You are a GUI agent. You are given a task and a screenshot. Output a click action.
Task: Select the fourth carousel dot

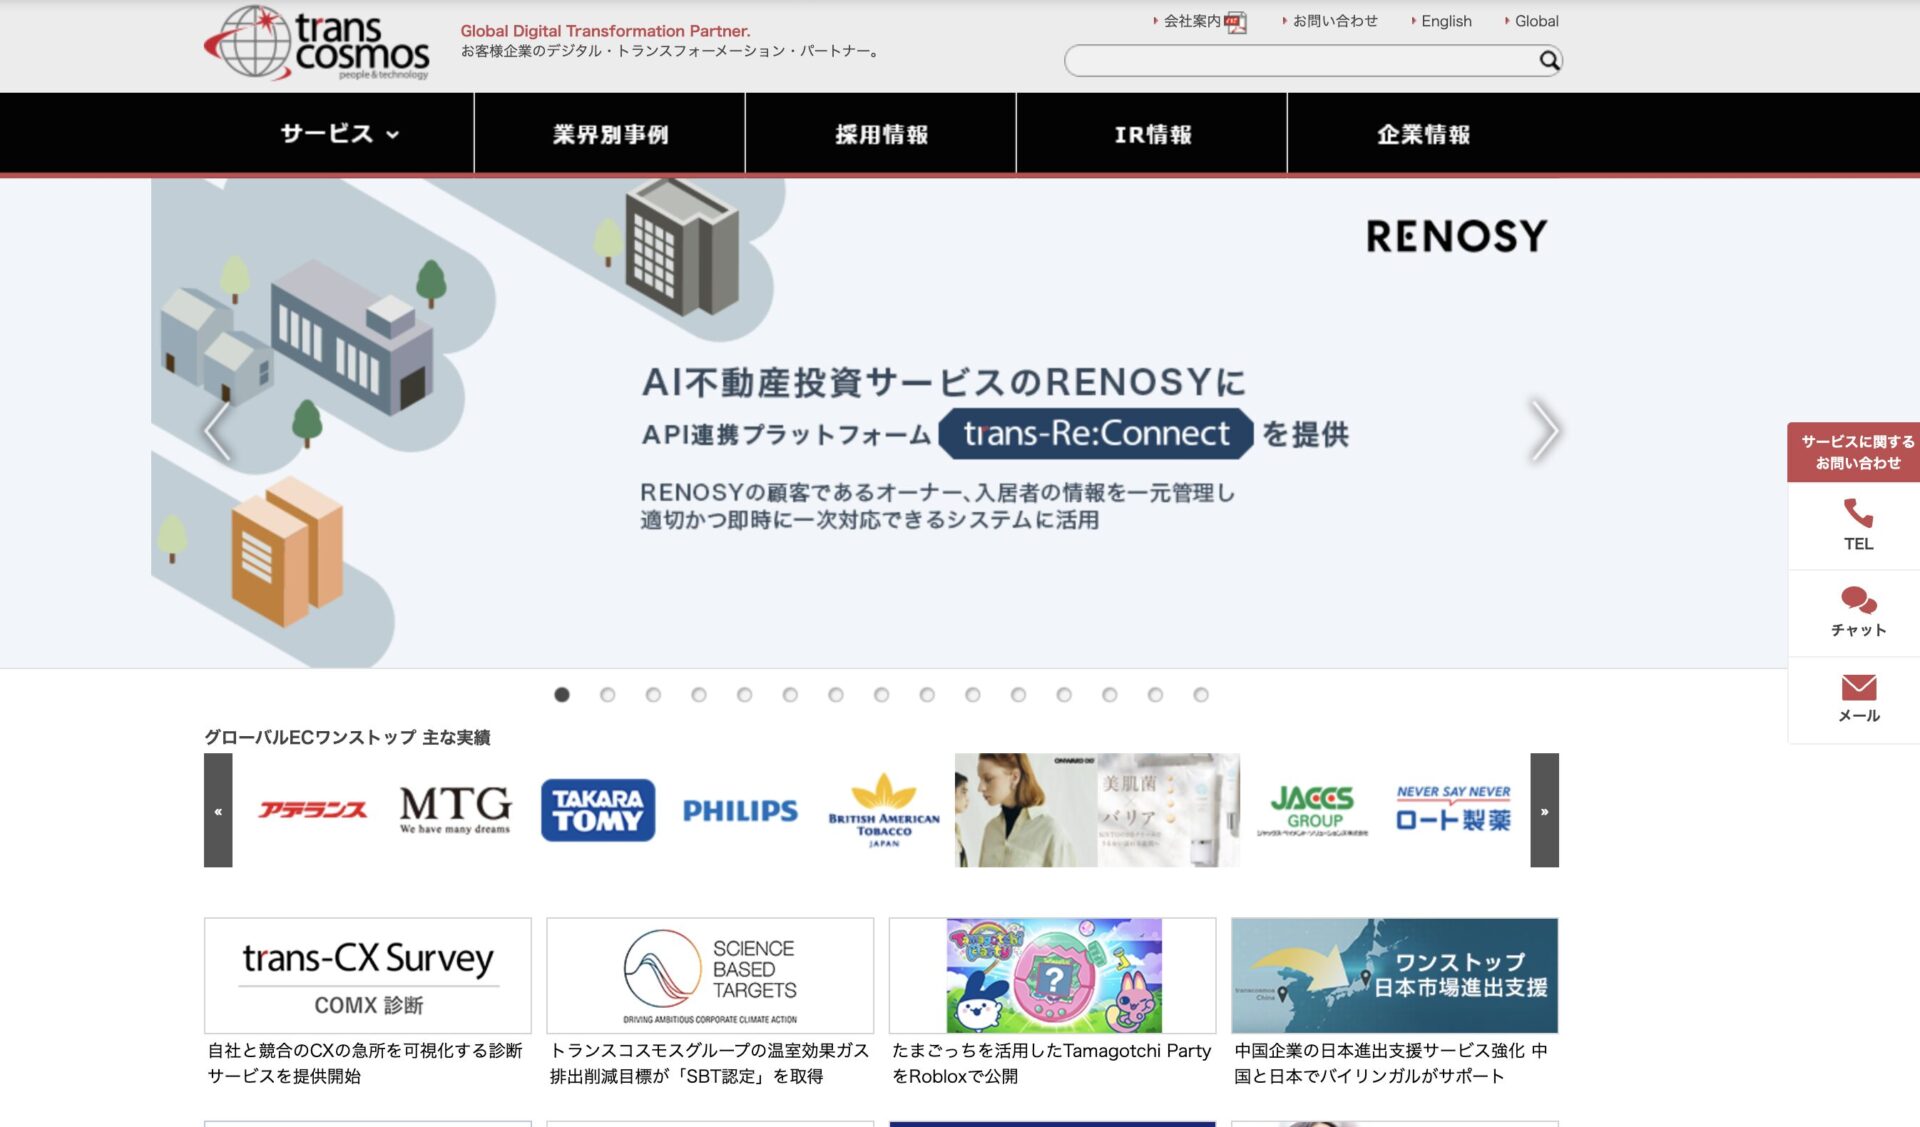tap(699, 695)
